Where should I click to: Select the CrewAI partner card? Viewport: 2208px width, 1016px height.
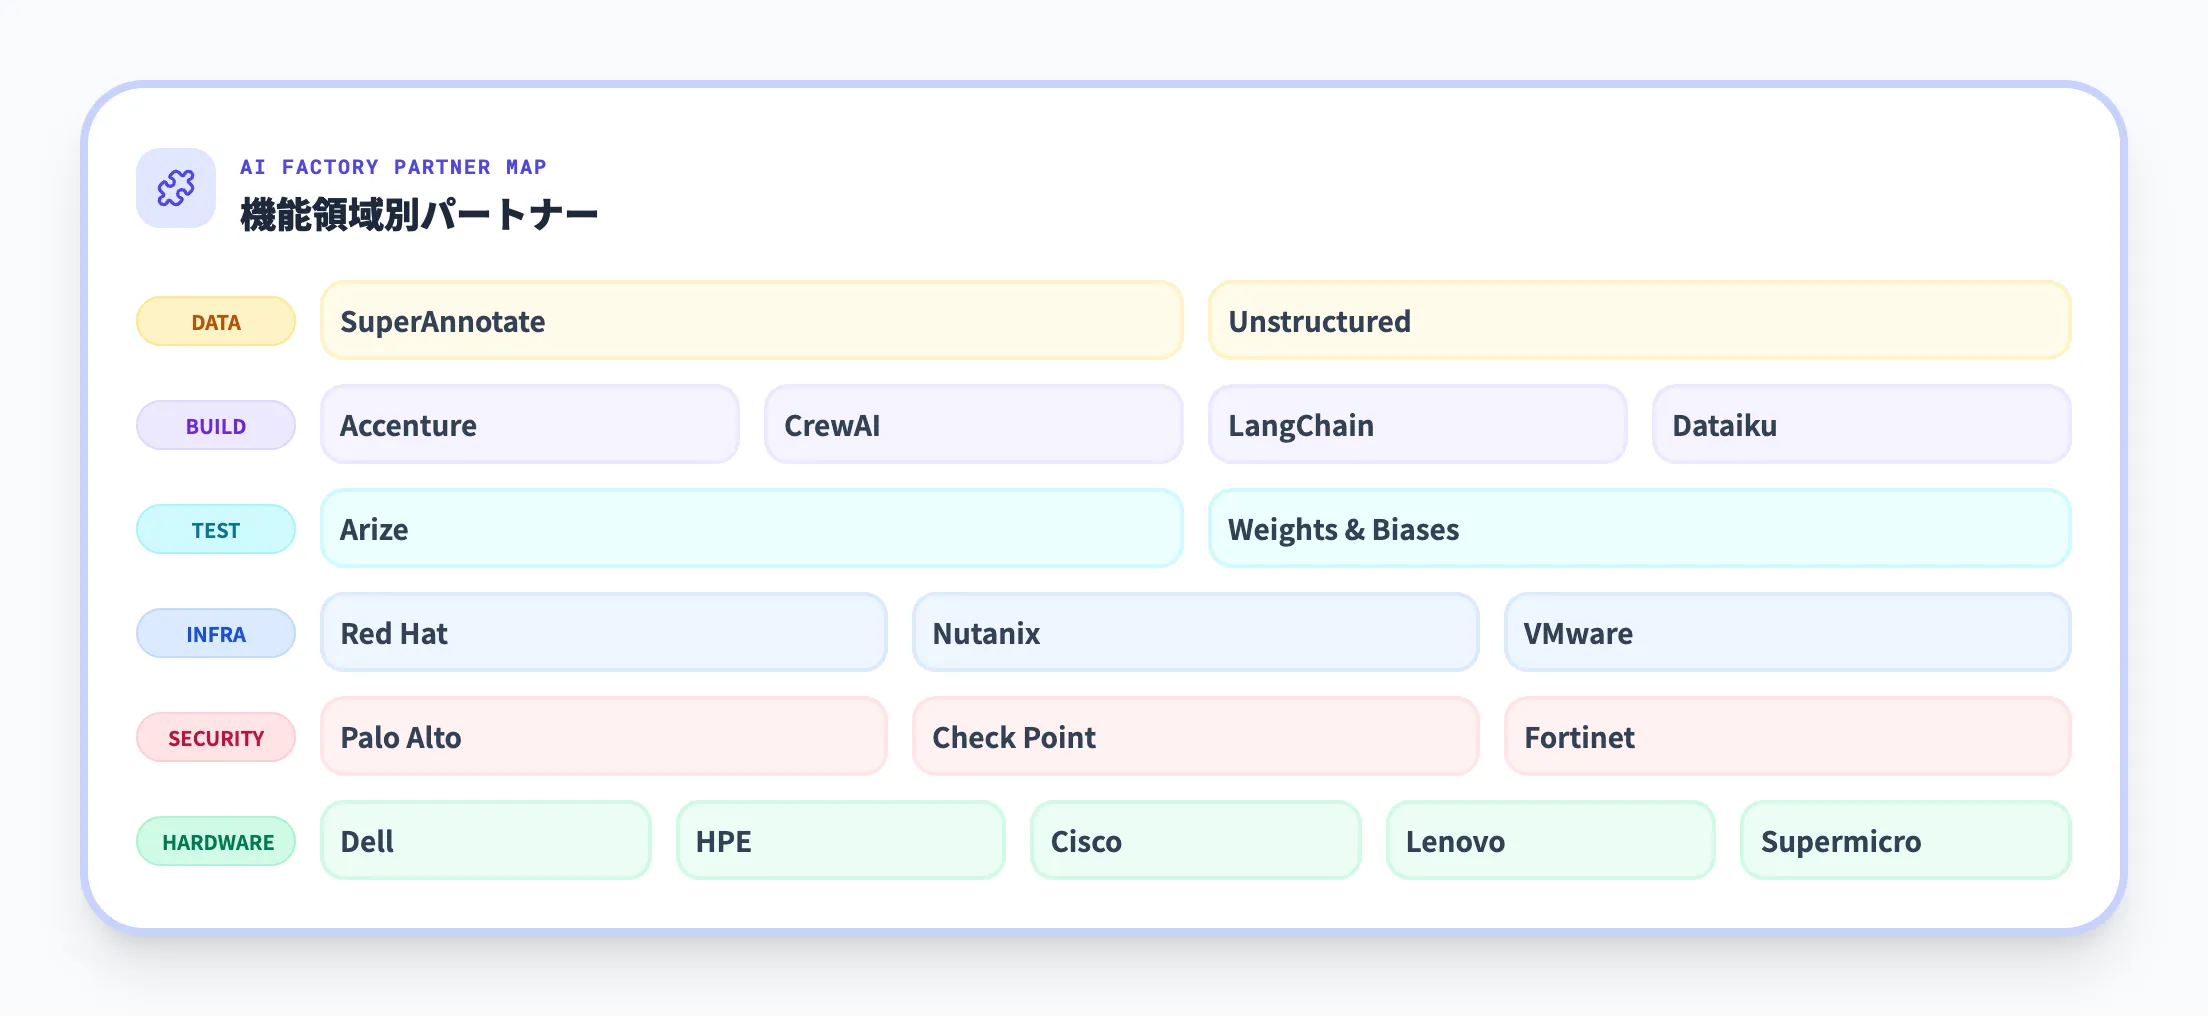coord(973,425)
